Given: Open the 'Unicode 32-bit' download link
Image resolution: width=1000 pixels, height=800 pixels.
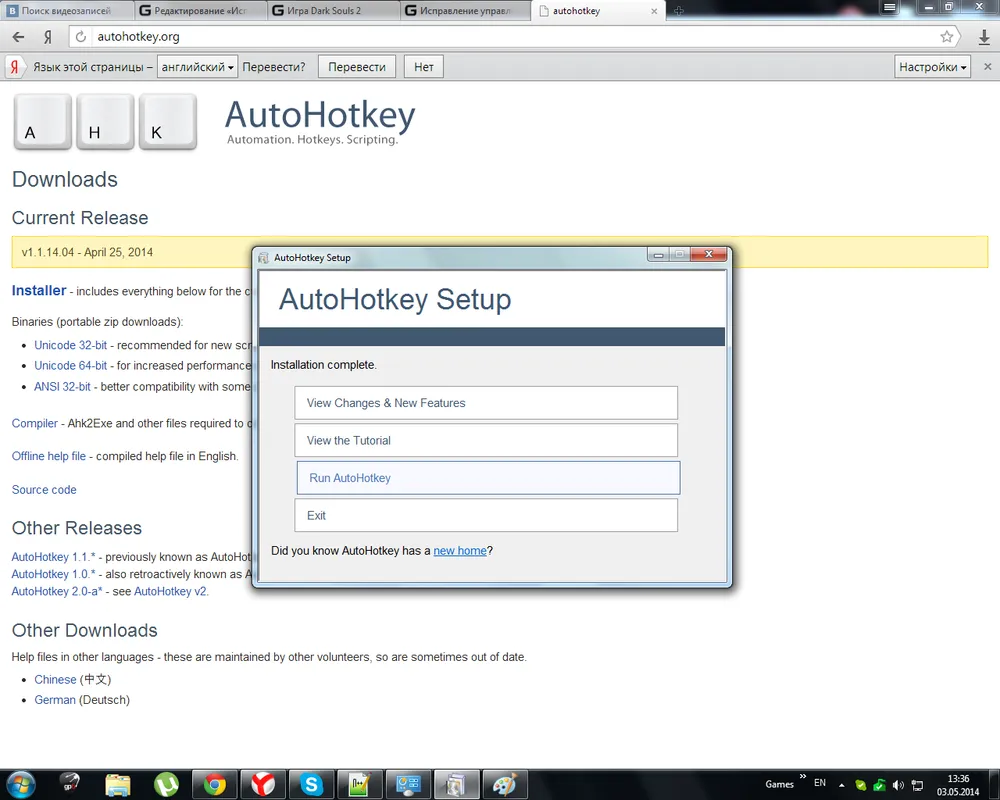Looking at the screenshot, I should 70,345.
